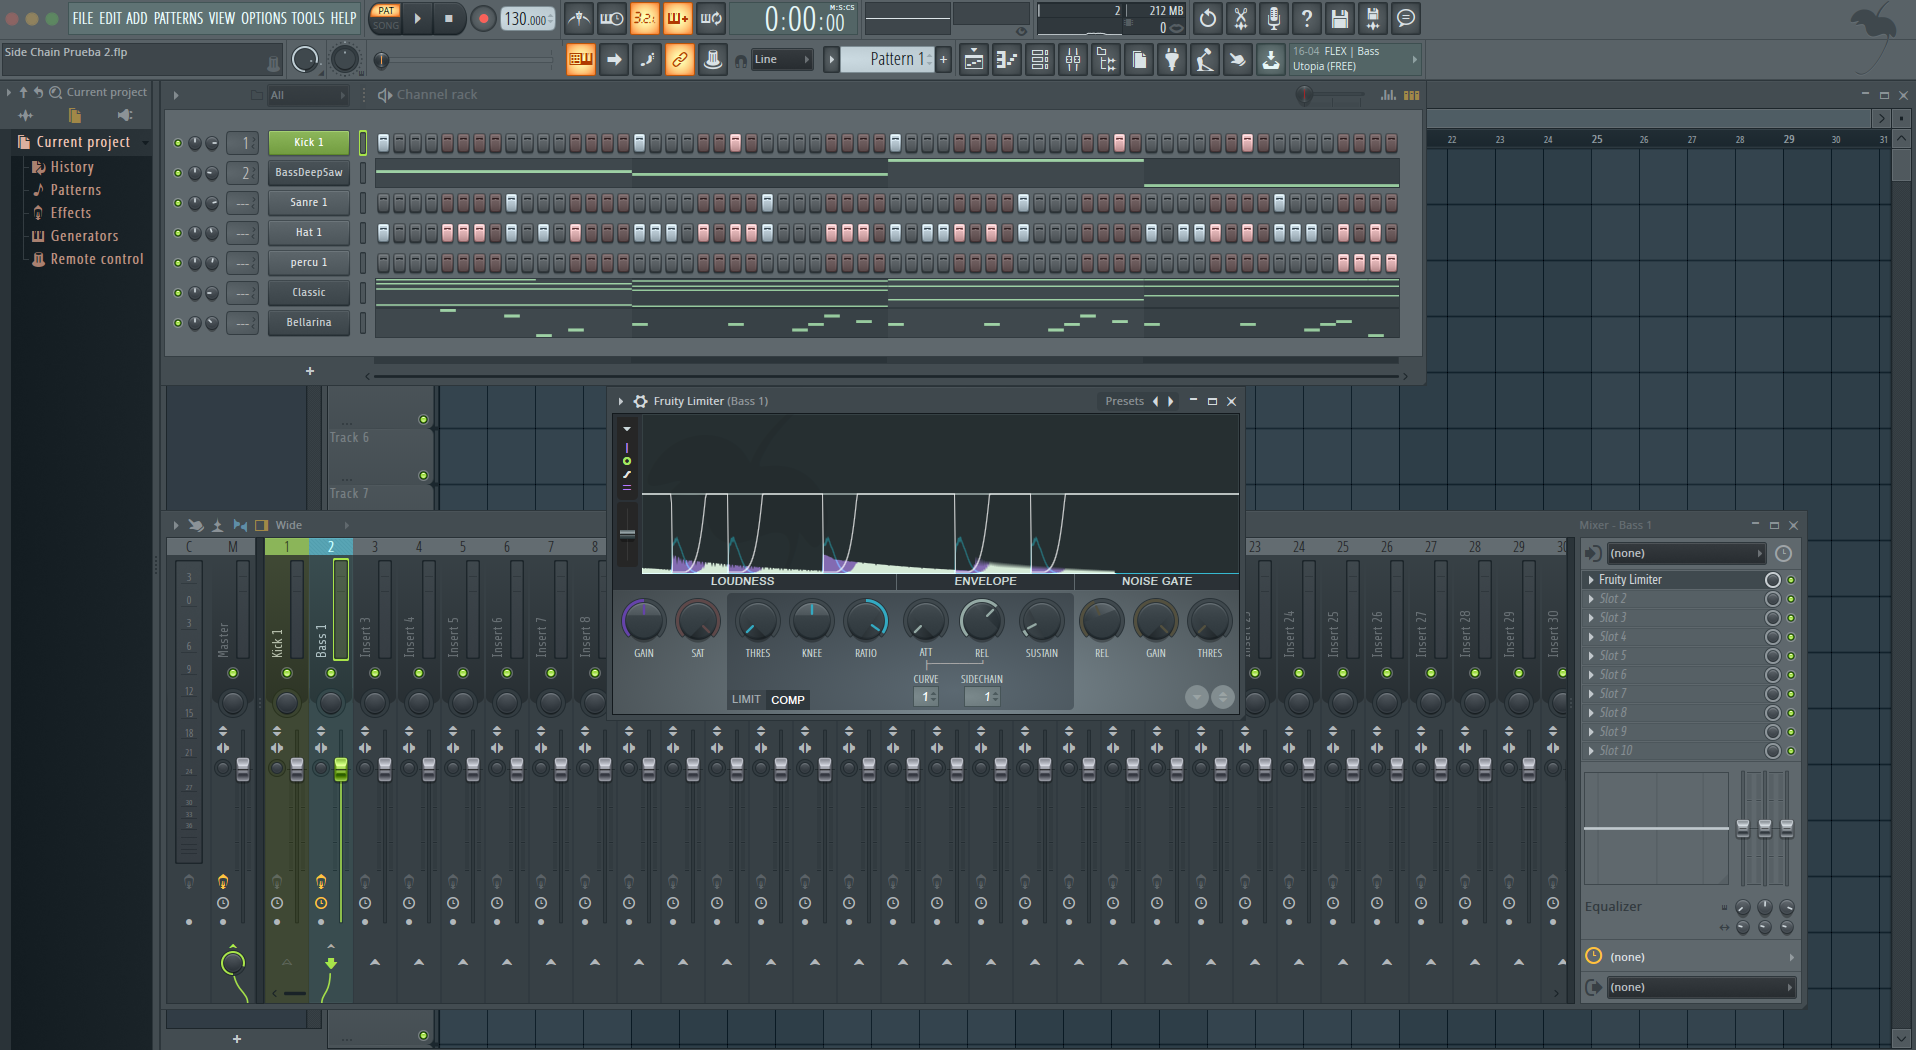This screenshot has width=1916, height=1050.
Task: Mute the BassDeepSaw channel LED
Action: (x=178, y=173)
